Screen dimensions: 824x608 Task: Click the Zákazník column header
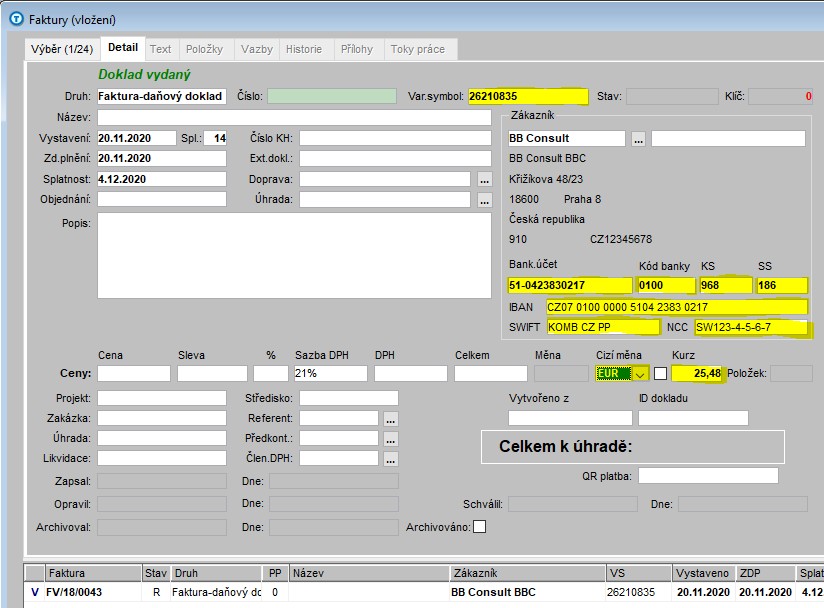pos(528,573)
